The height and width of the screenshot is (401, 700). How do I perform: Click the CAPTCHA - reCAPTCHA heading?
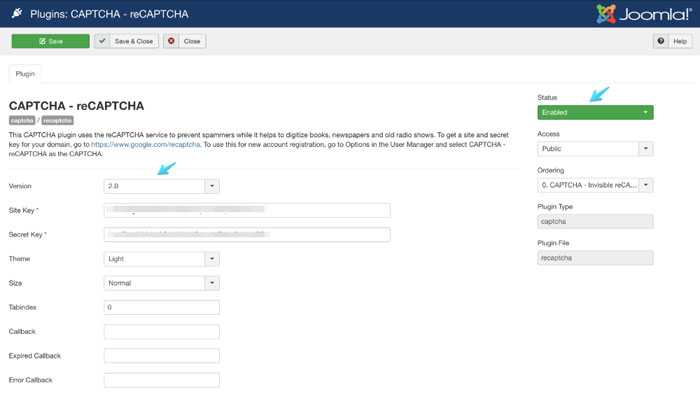(x=76, y=106)
